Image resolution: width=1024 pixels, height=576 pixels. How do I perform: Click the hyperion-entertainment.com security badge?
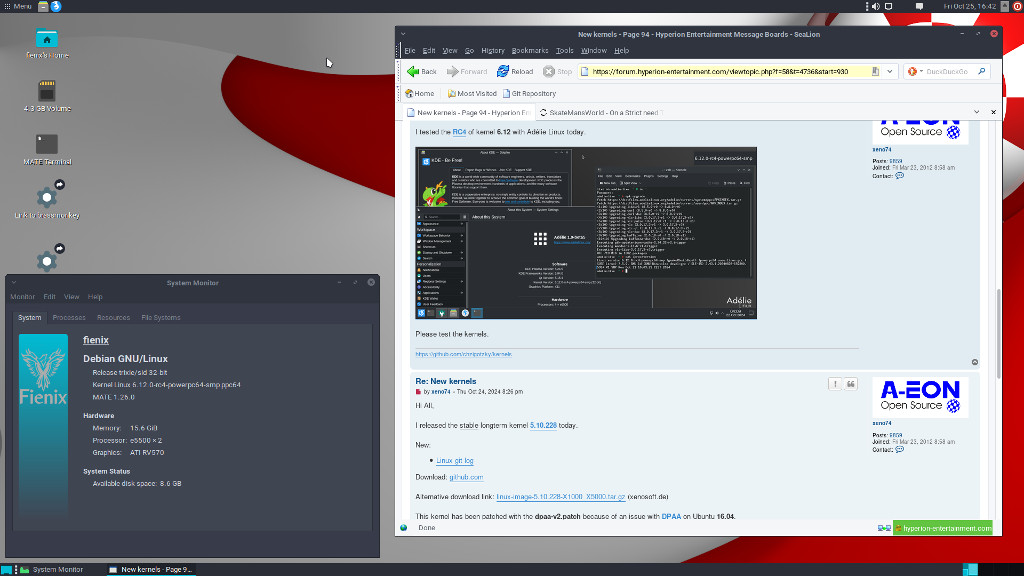click(943, 528)
